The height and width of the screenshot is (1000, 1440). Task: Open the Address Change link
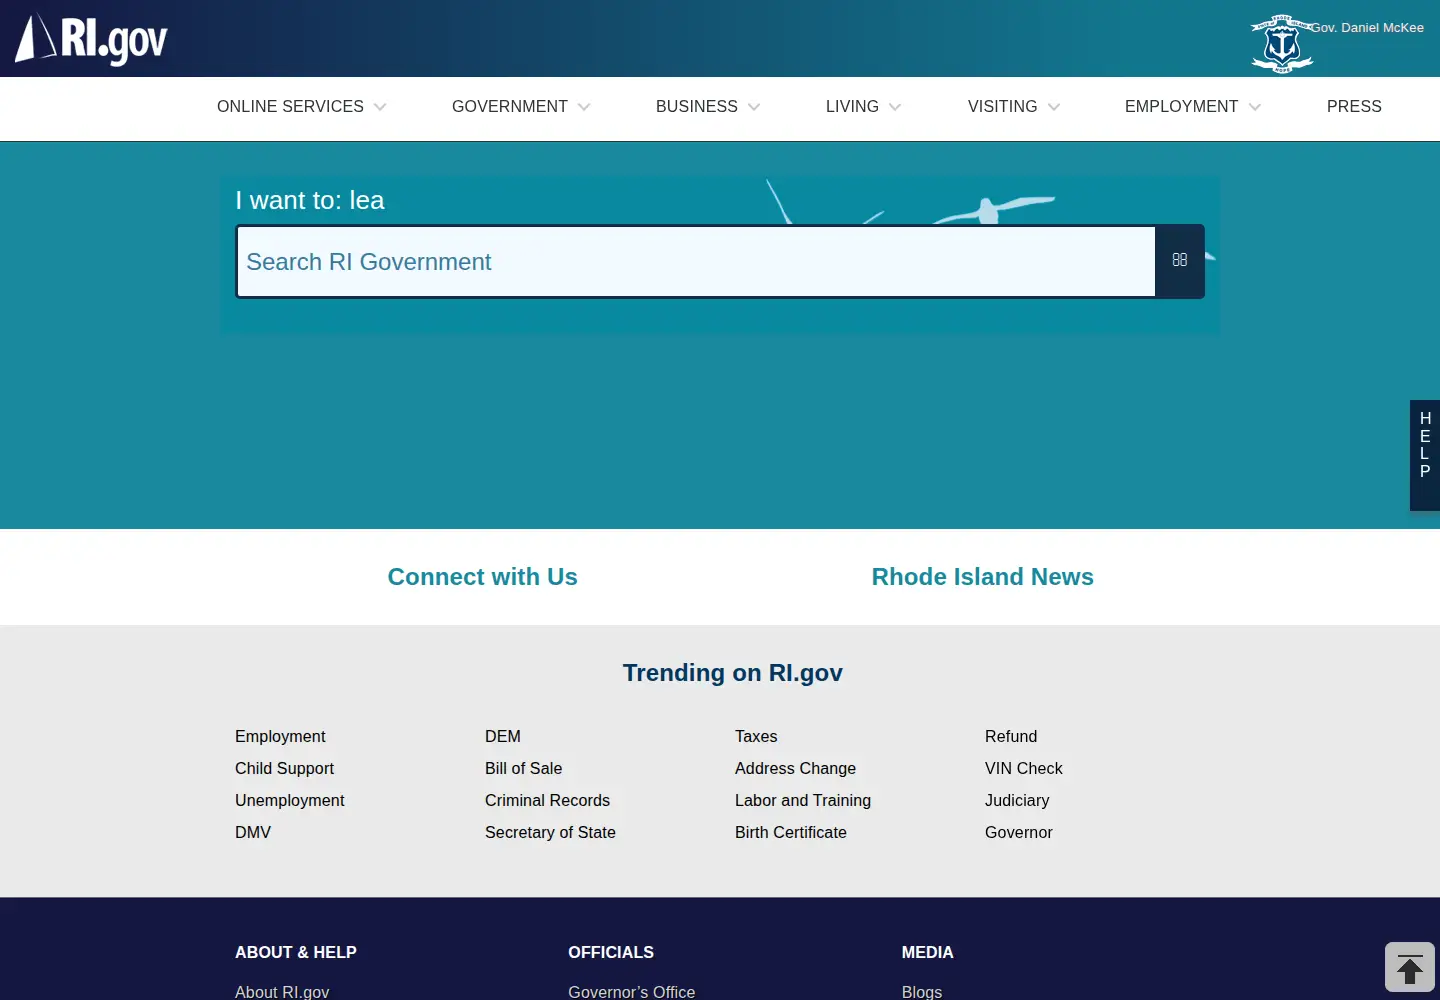tap(795, 768)
